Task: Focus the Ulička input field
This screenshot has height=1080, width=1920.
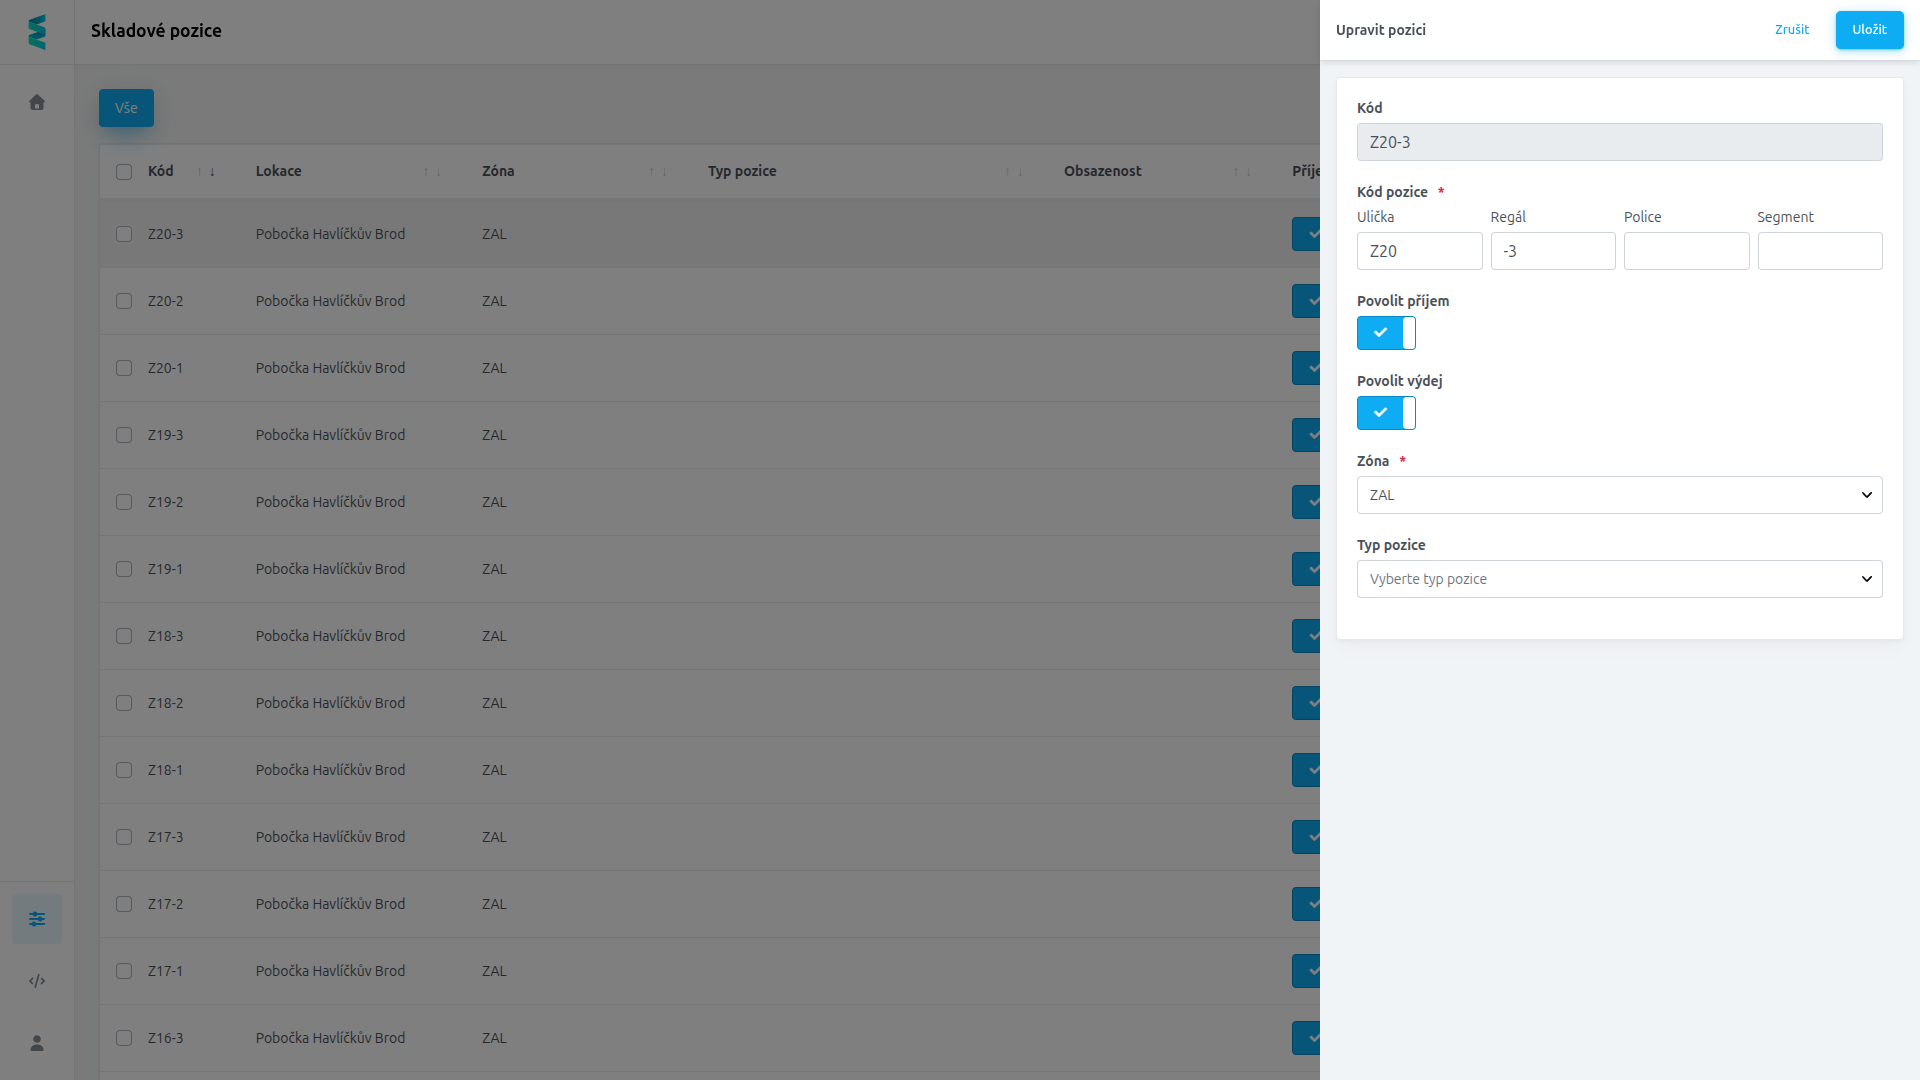Action: coord(1419,251)
